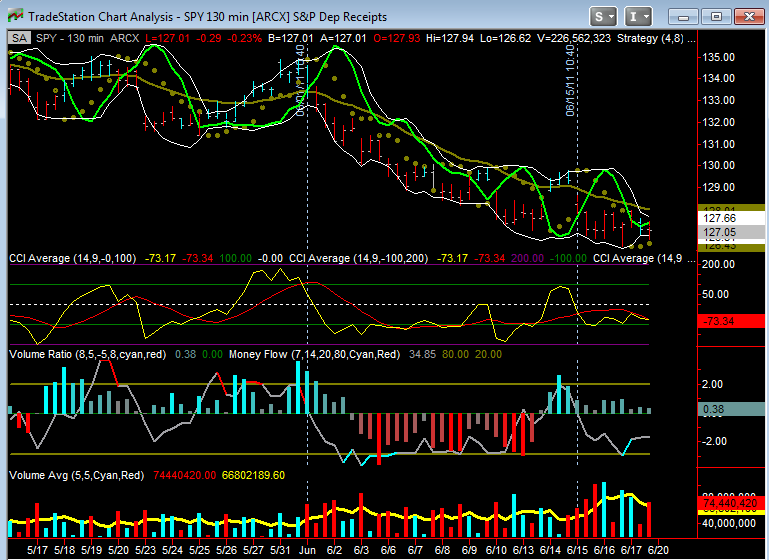Screen dimensions: 769x560
Task: Click the Lo=126.62 low value
Action: (505, 38)
